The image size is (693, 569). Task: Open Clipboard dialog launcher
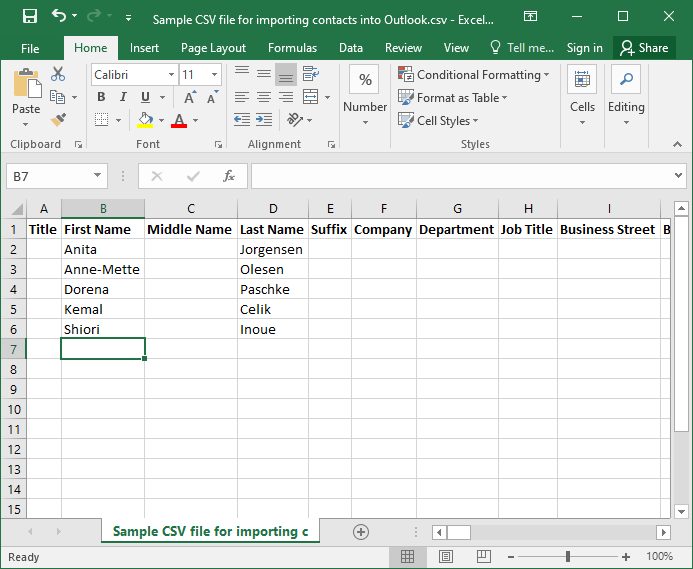click(79, 145)
